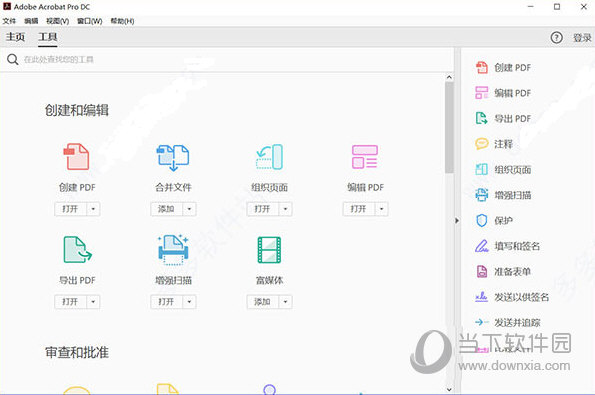Select 组织页面 icon in right sidebar
Image resolution: width=595 pixels, height=395 pixels.
coord(482,169)
